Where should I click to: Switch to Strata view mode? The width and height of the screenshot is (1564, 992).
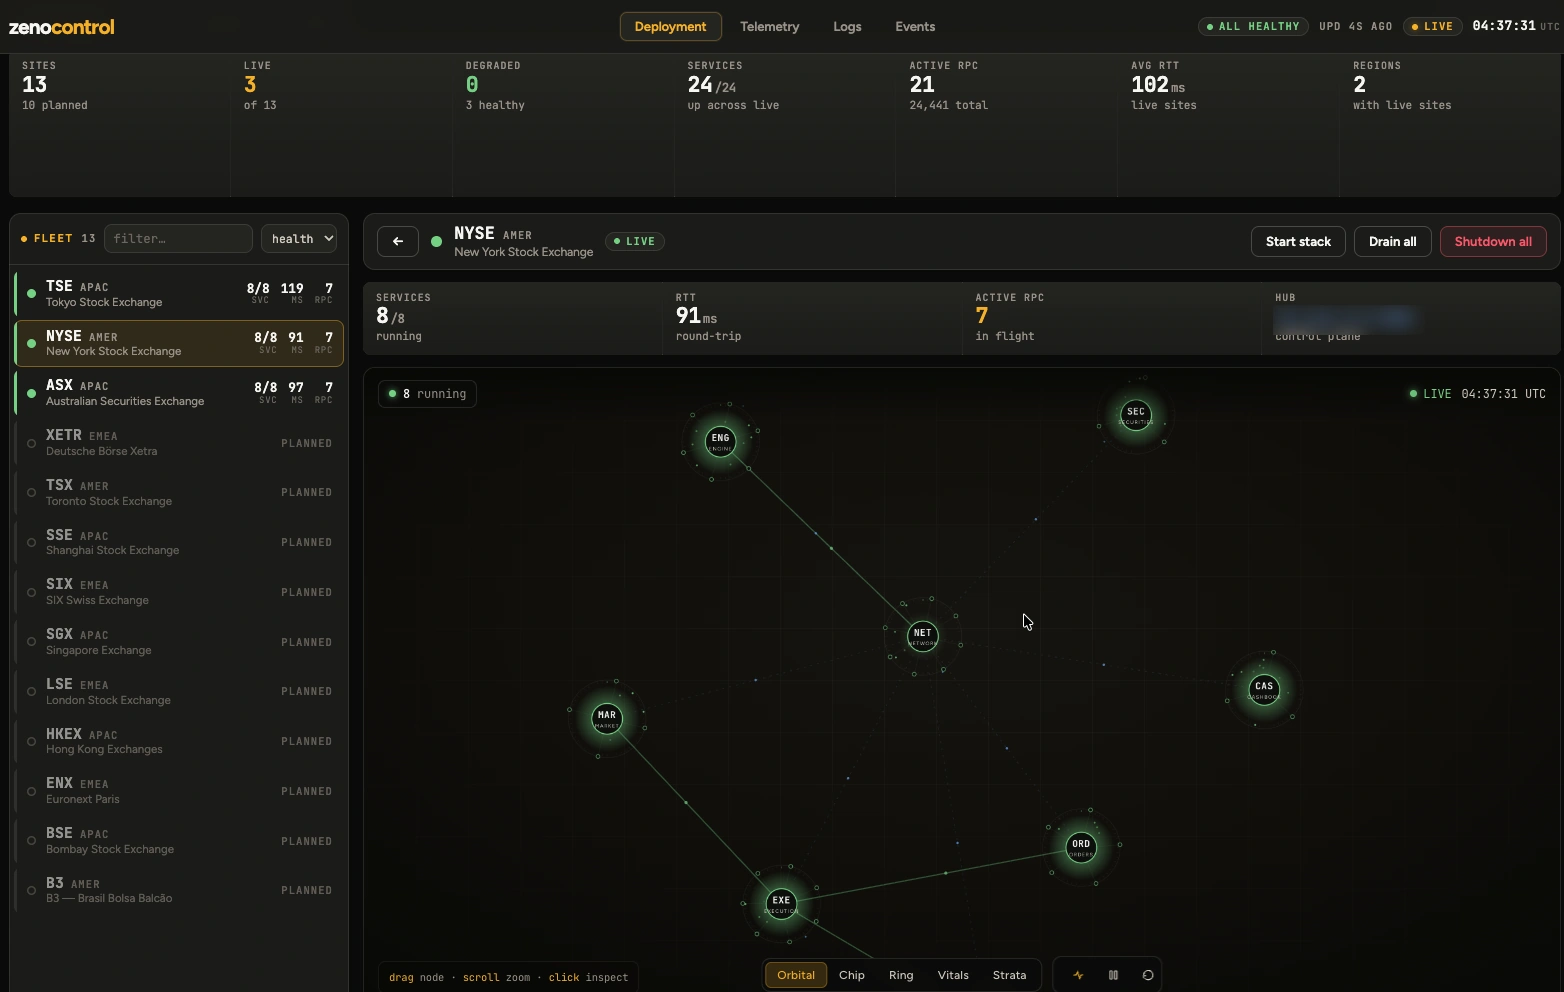(x=1009, y=975)
